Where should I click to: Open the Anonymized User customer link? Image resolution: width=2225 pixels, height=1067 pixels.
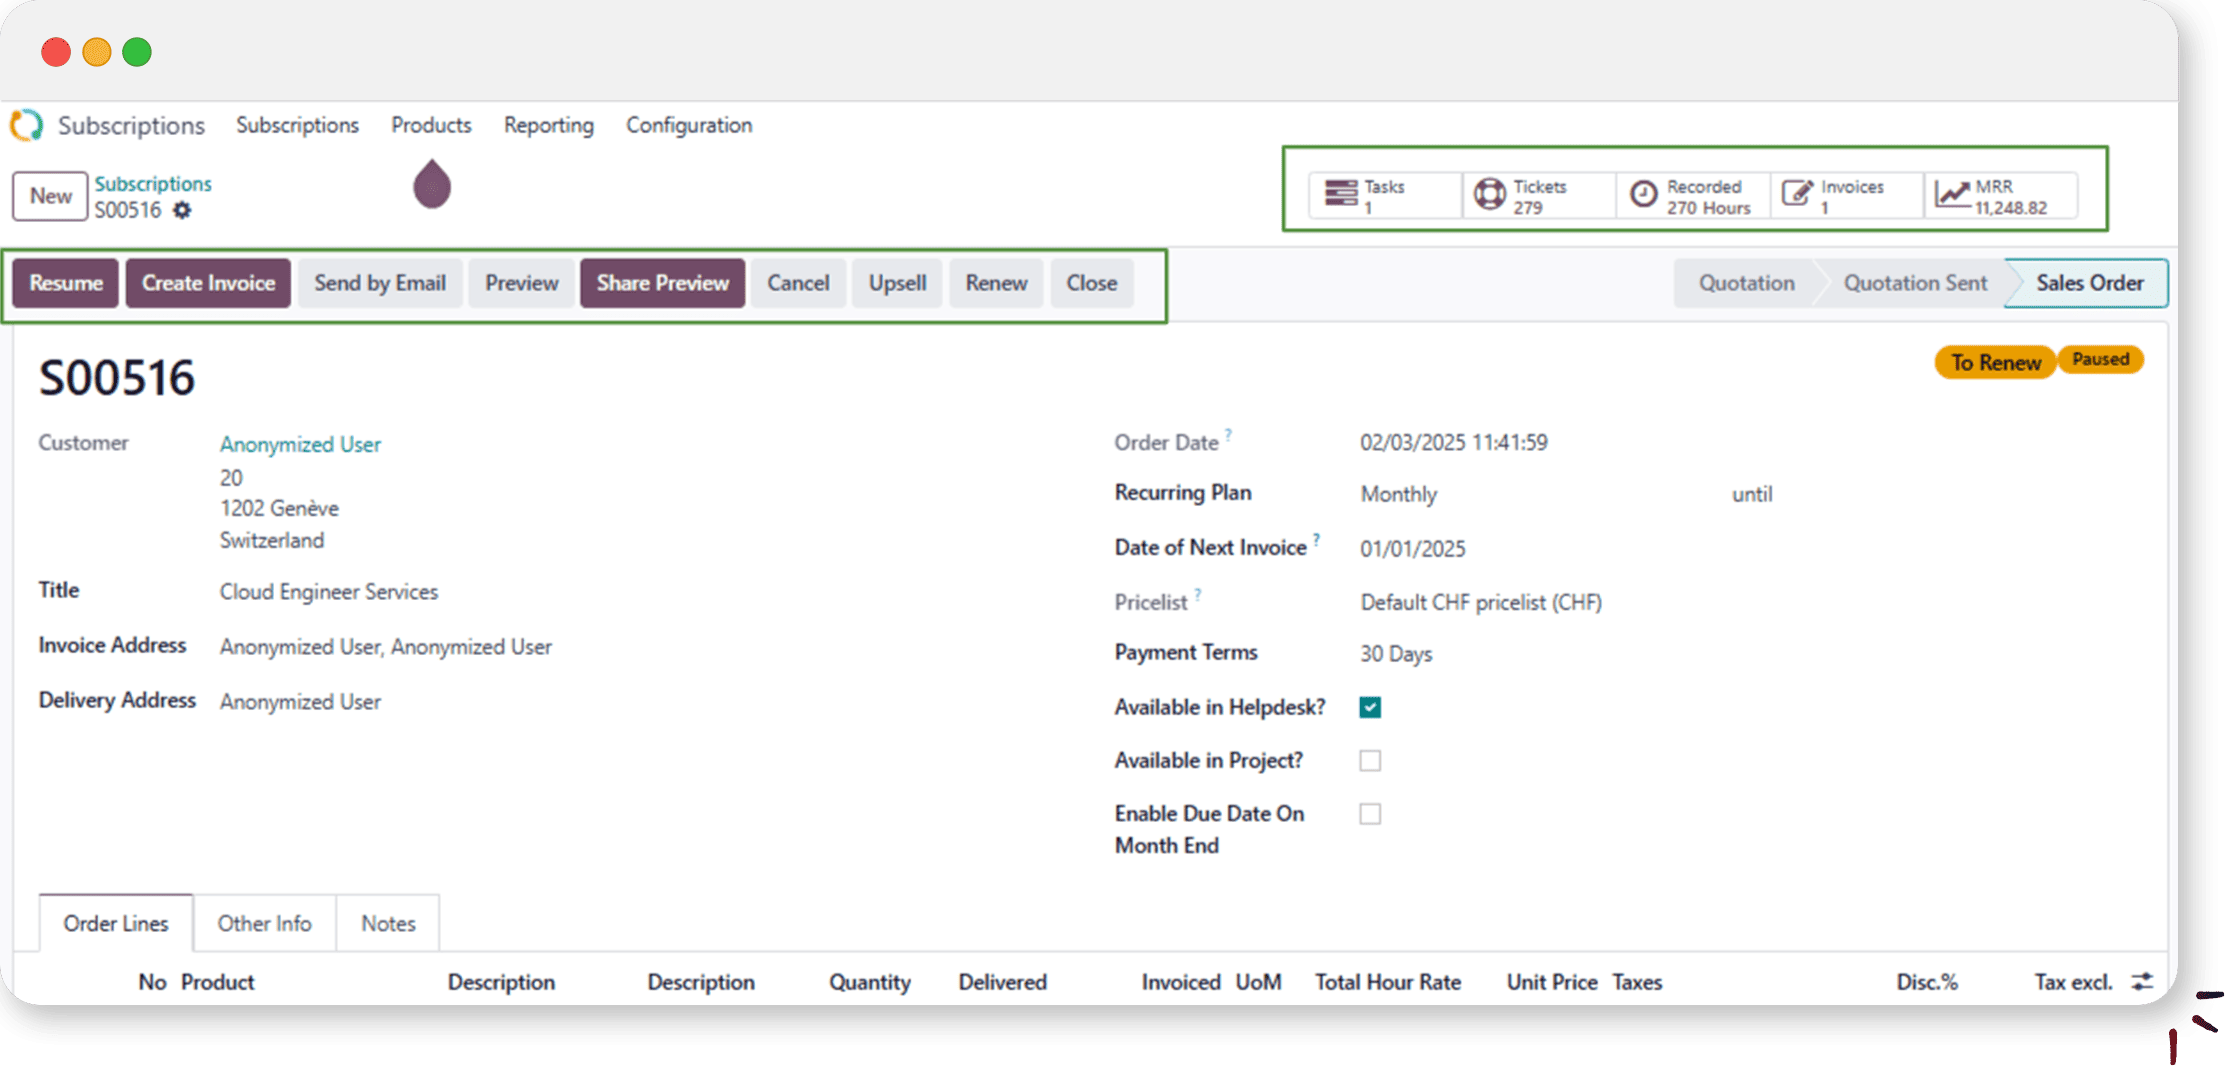[300, 444]
